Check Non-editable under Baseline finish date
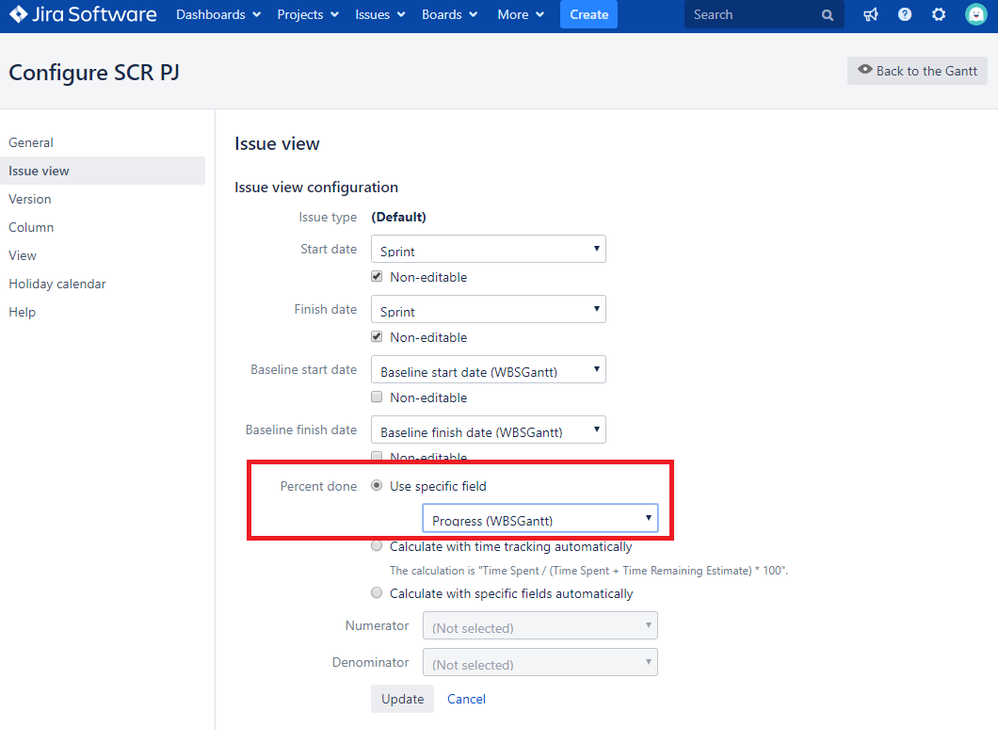 pyautogui.click(x=377, y=456)
